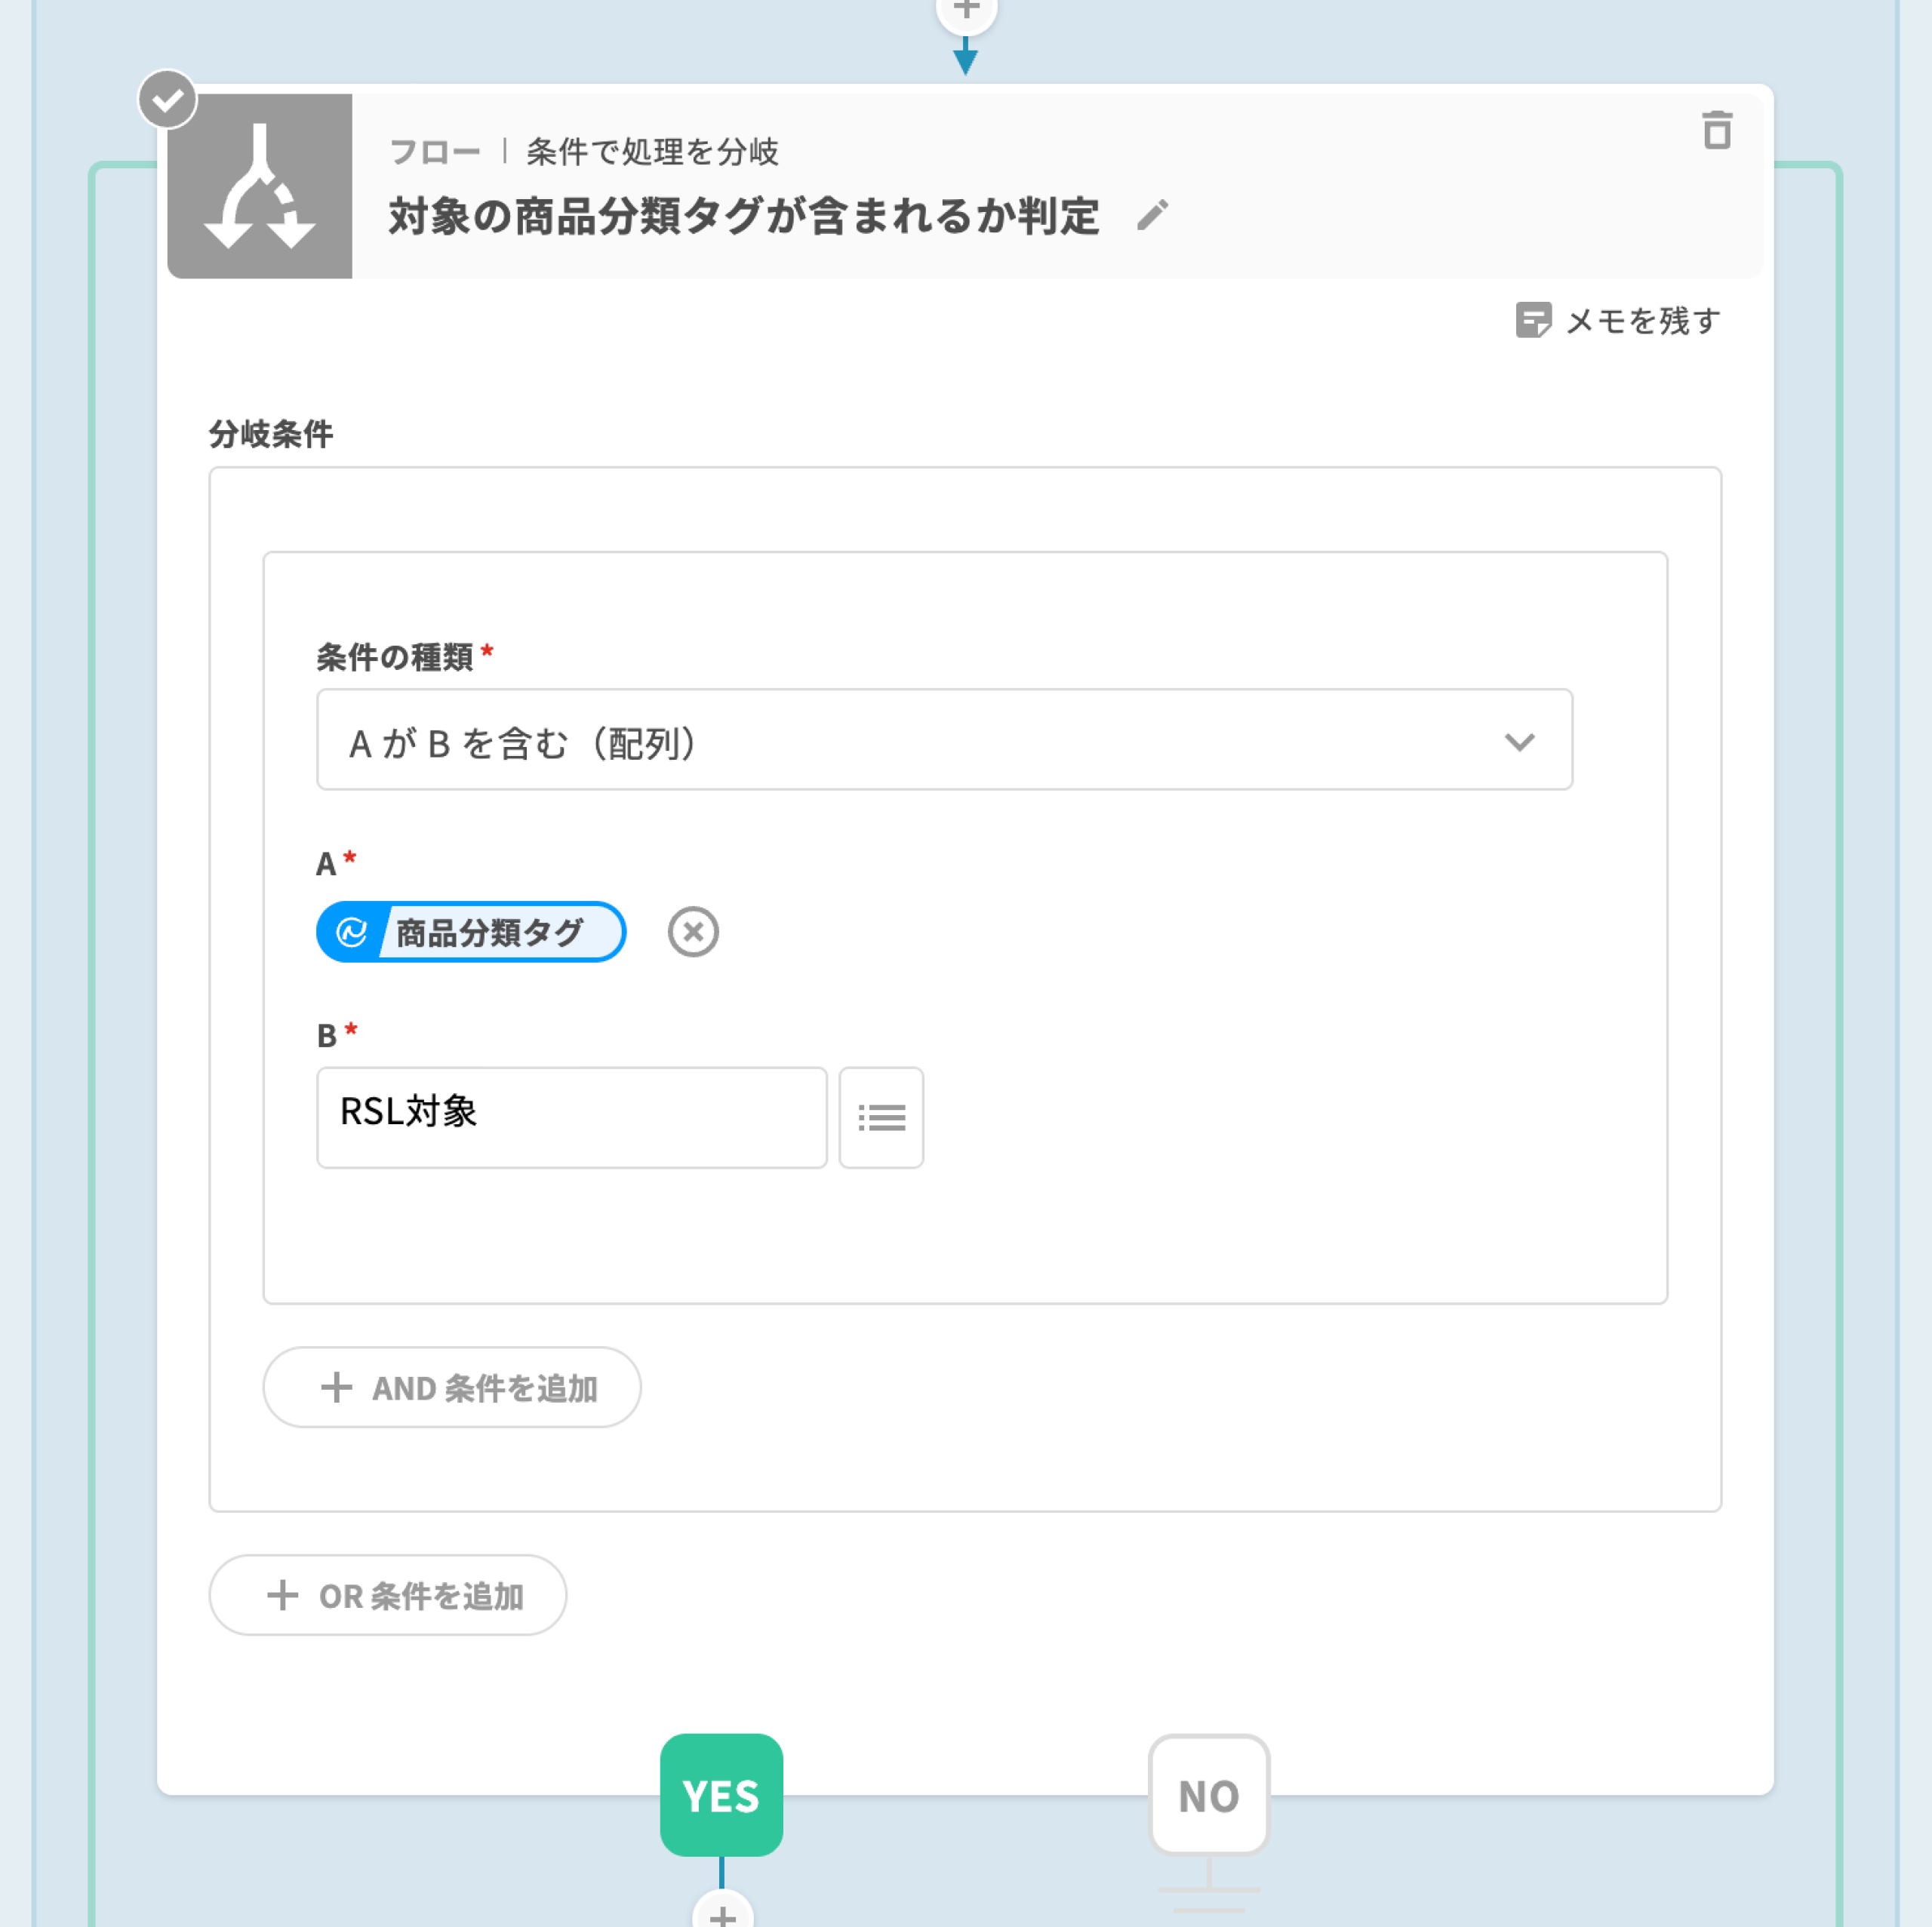Click OR 条件を追加 button
The height and width of the screenshot is (1927, 1932).
point(388,1595)
